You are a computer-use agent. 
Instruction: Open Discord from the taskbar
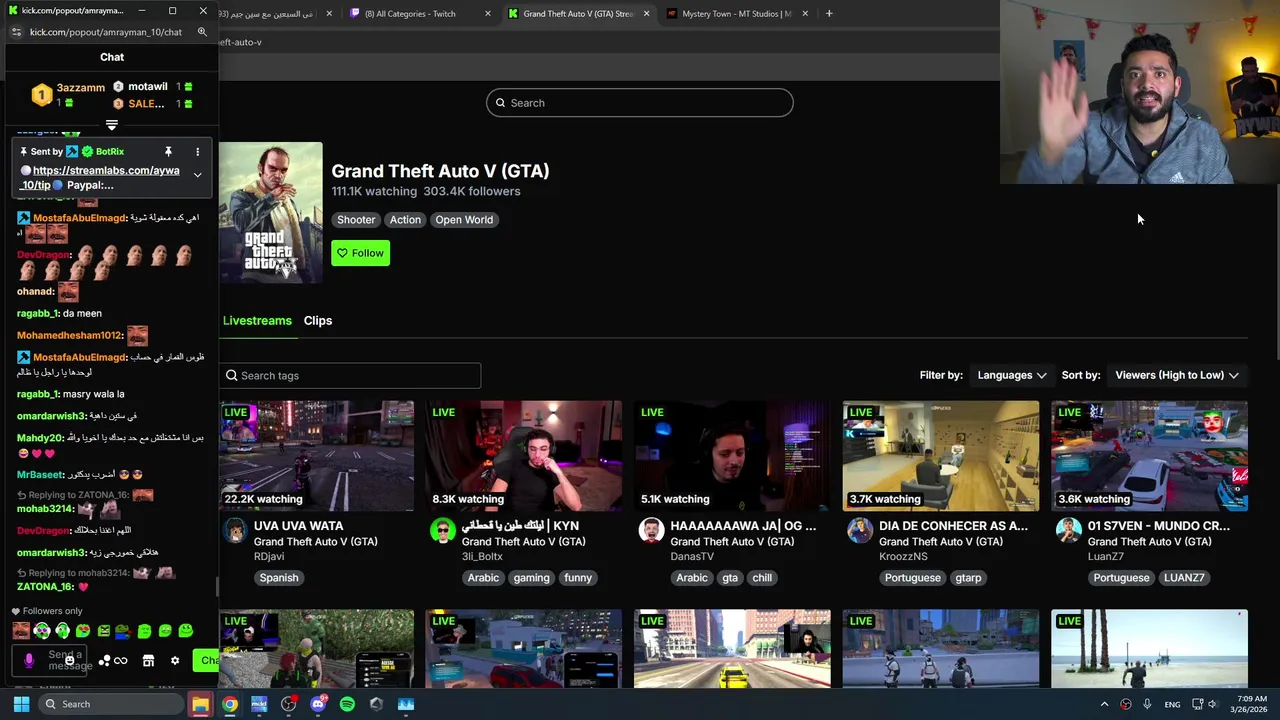click(x=318, y=704)
